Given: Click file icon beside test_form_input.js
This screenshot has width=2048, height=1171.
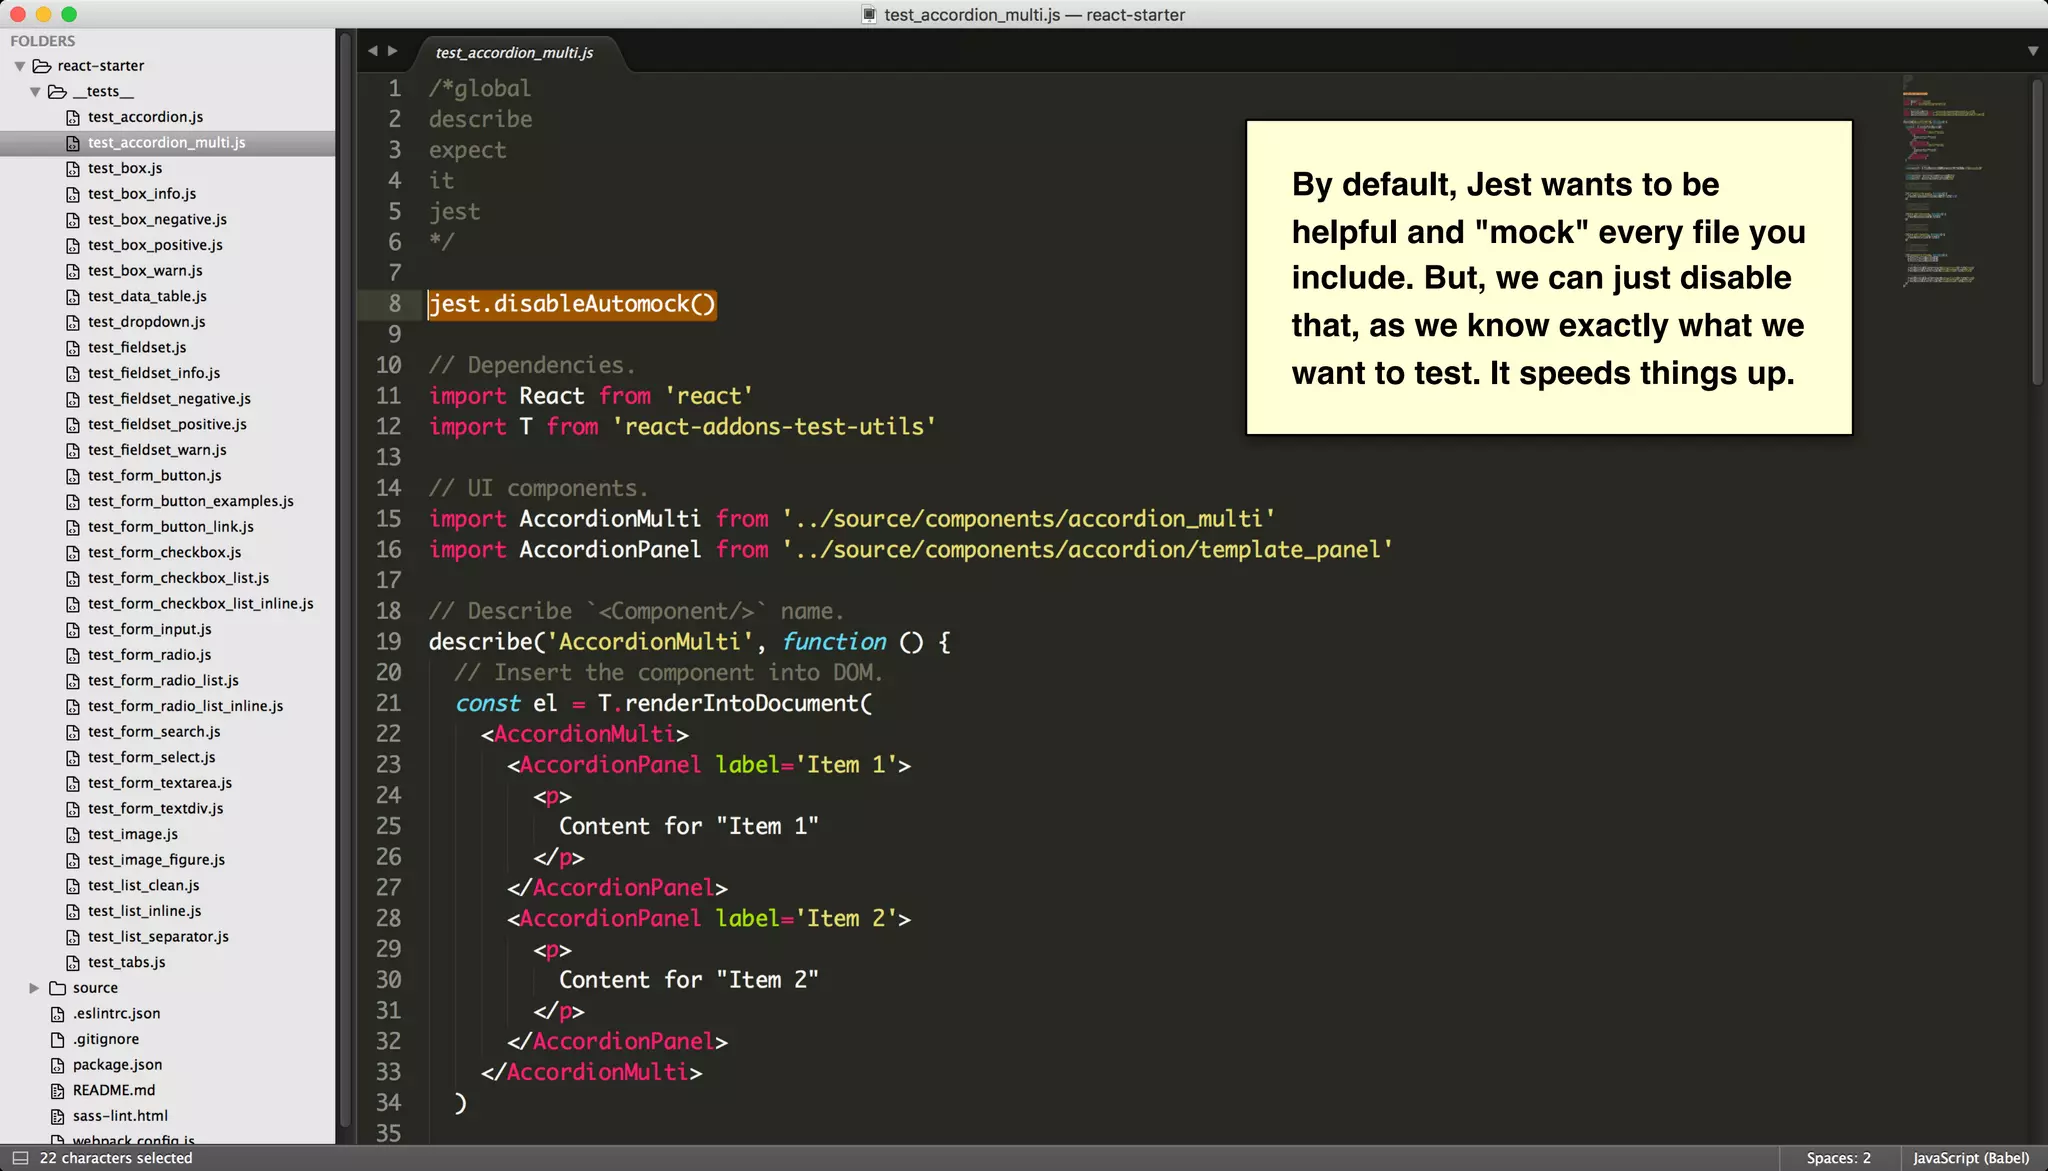Looking at the screenshot, I should pos(73,630).
